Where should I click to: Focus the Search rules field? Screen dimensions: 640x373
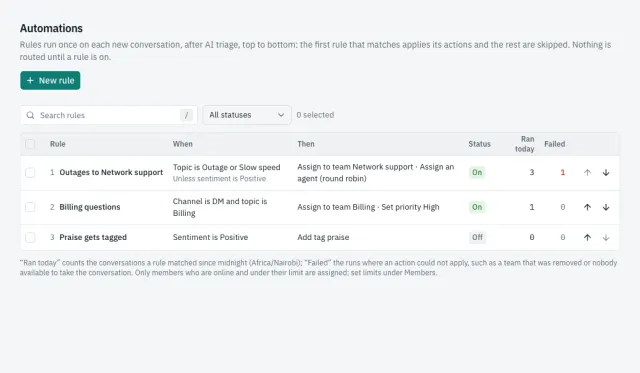click(109, 115)
